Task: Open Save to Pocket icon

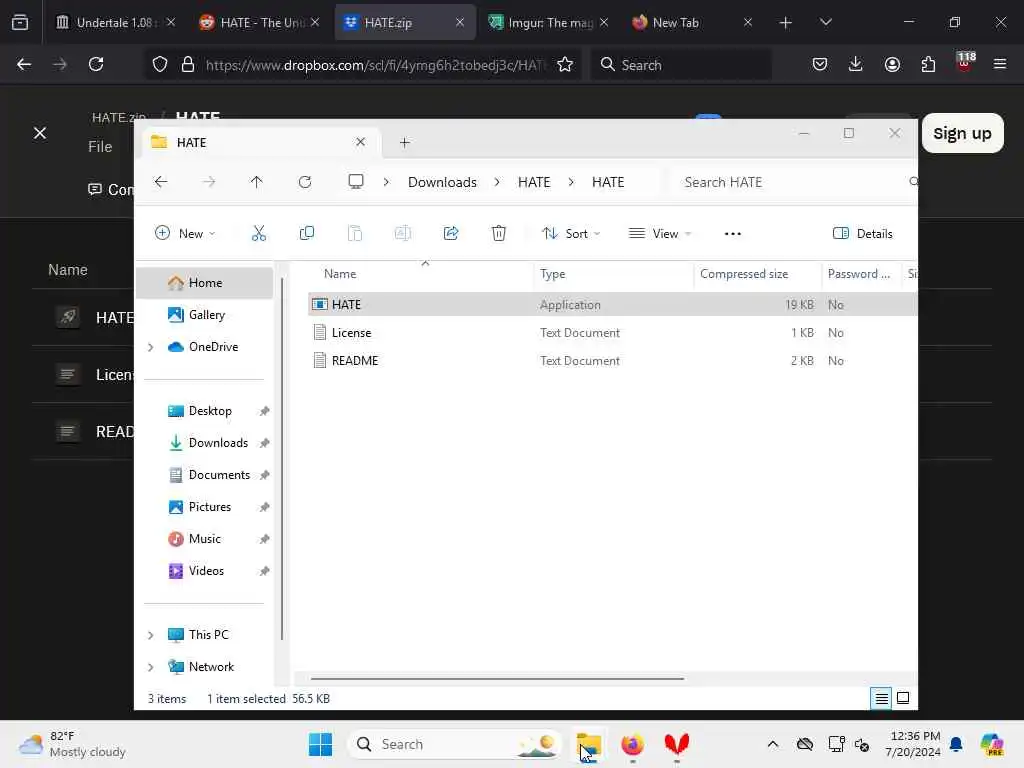Action: pos(820,64)
